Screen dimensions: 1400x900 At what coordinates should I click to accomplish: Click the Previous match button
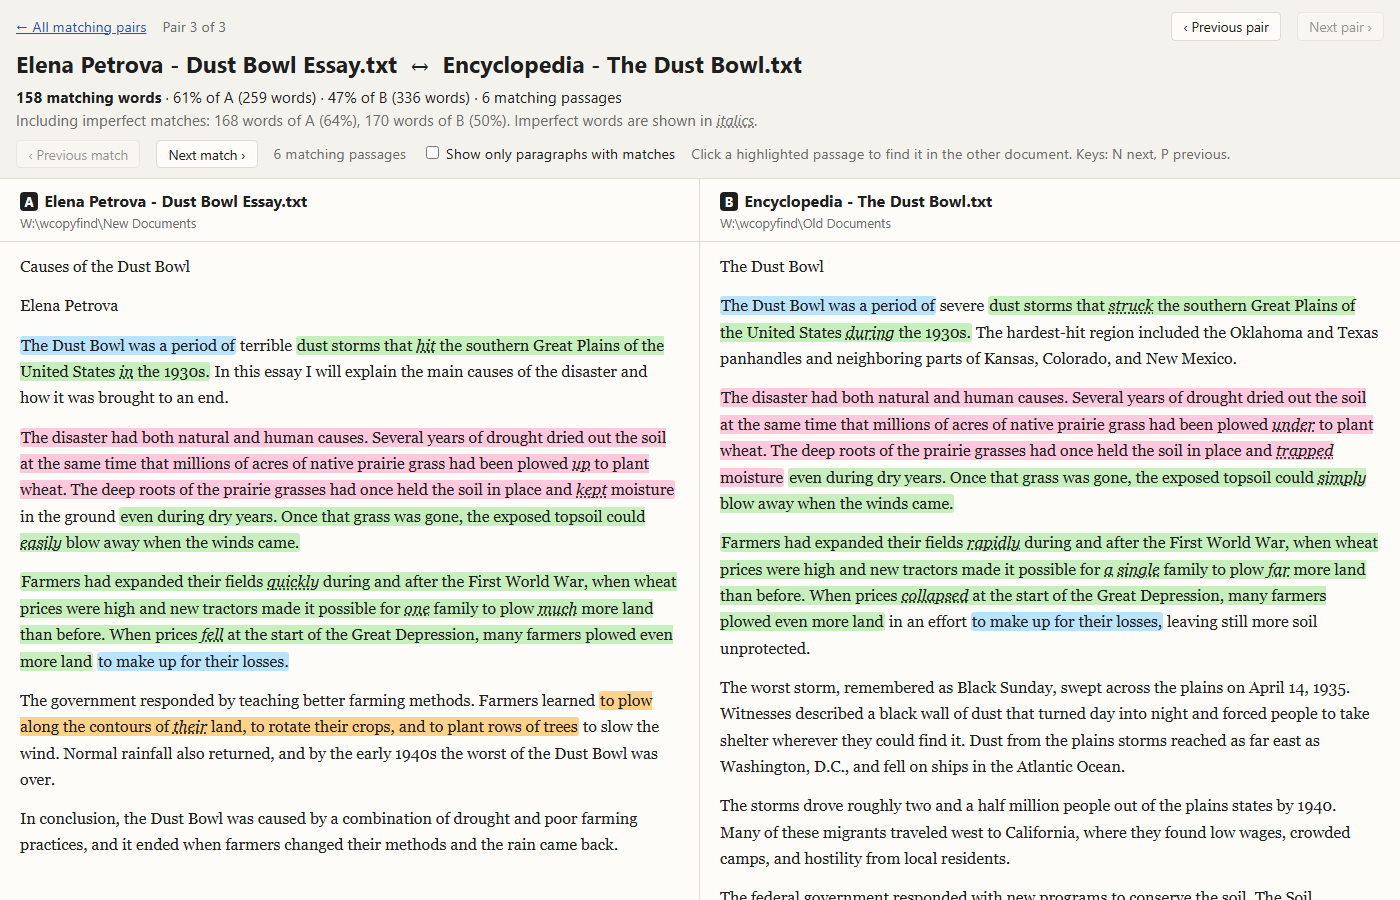coord(78,155)
